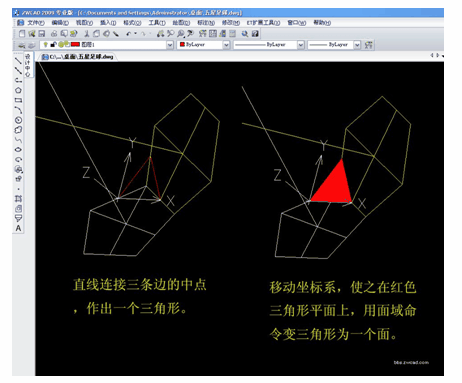Click the Copy icon
The height and width of the screenshot is (383, 462).
[x=96, y=34]
